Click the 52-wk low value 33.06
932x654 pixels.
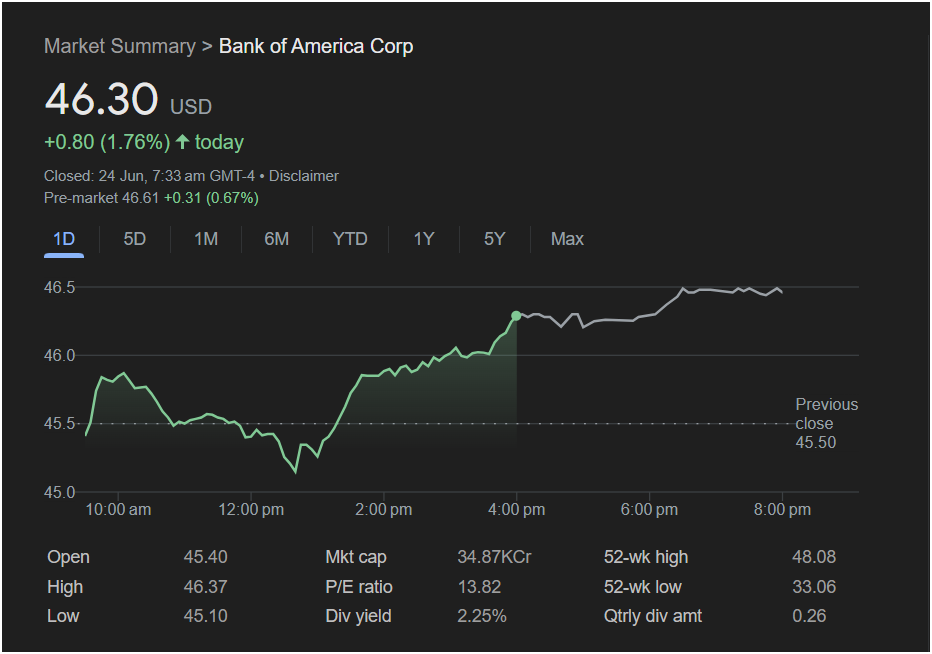pyautogui.click(x=814, y=587)
